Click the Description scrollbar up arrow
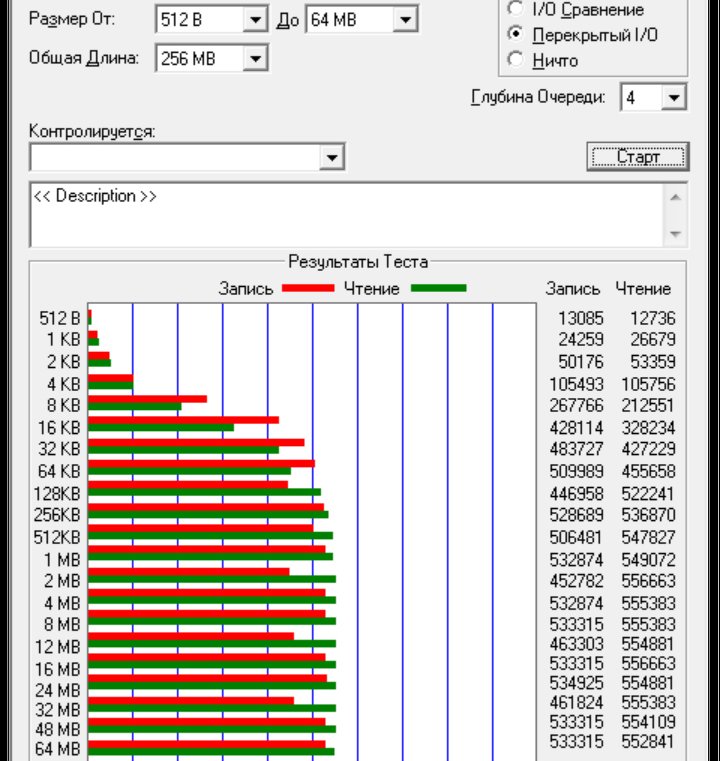720x761 pixels. tap(675, 197)
